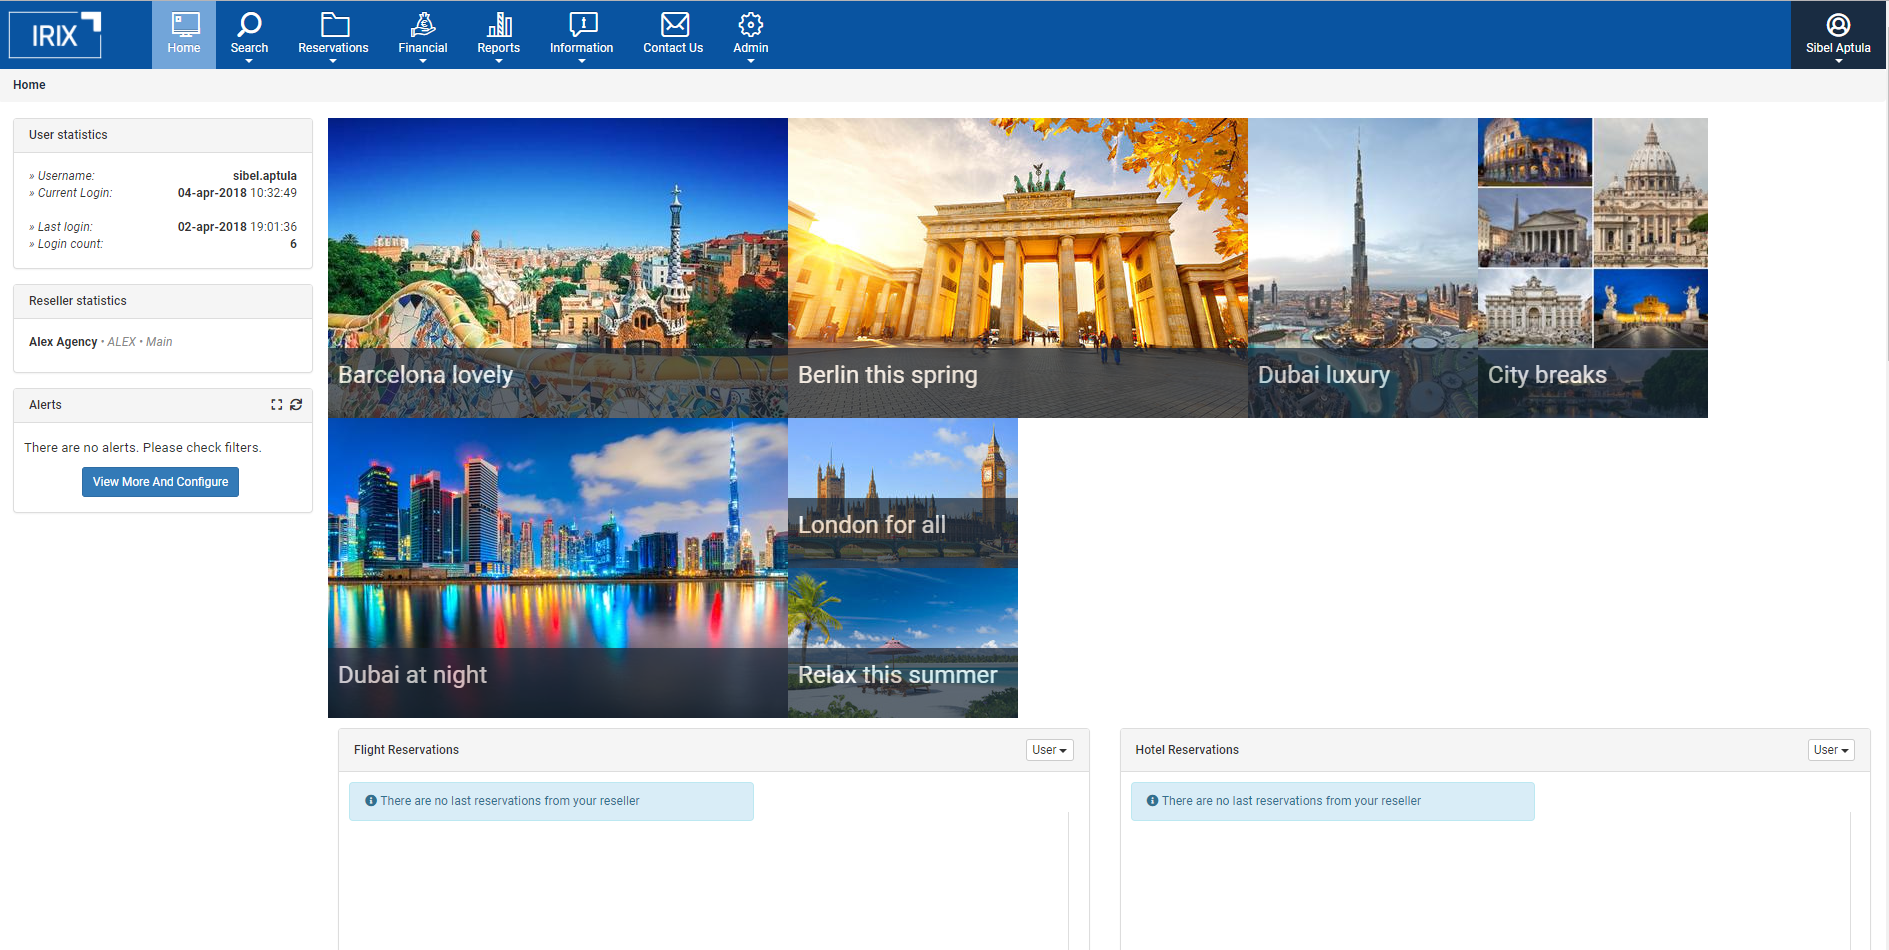Expand the Alerts panel to fullscreen

(x=277, y=404)
